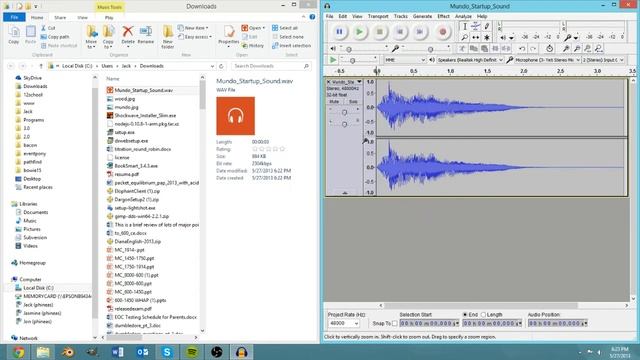Click the Undo icon in Audacity
The width and height of the screenshot is (640, 360).
point(522,49)
